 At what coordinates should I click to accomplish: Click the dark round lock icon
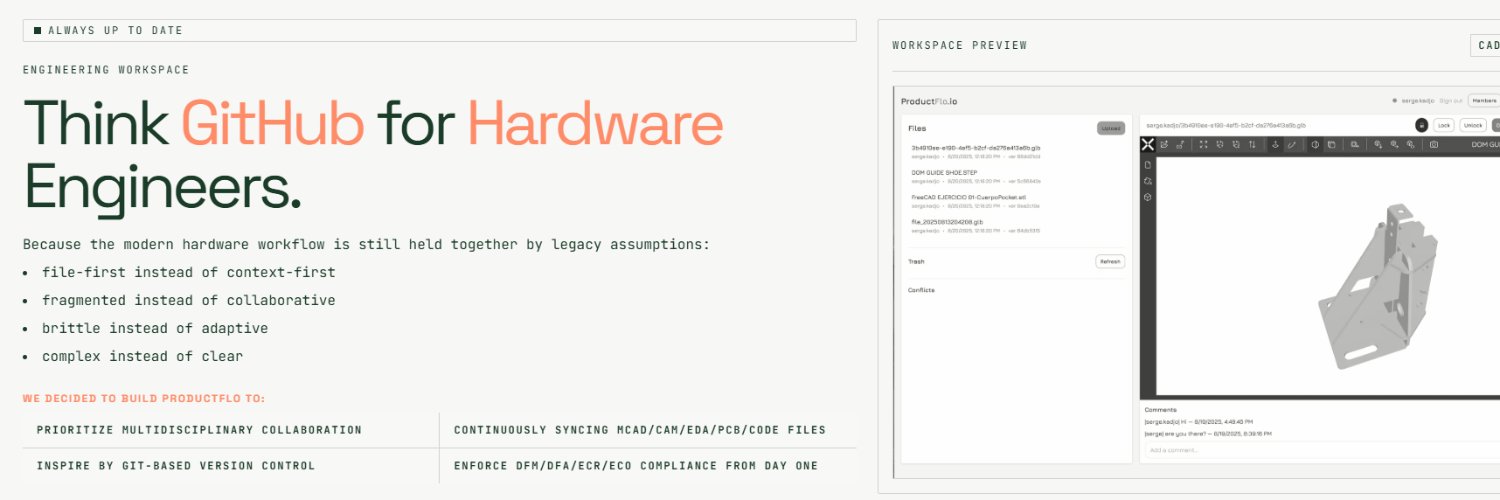(x=1421, y=125)
